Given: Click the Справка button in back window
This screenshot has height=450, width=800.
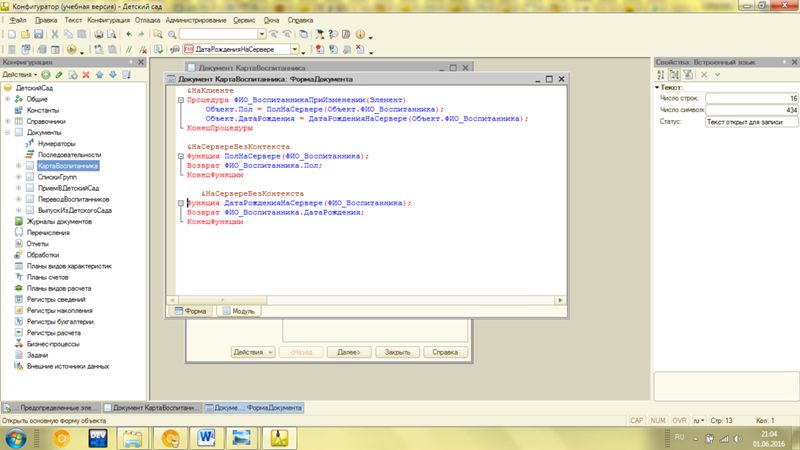Looking at the screenshot, I should [445, 353].
